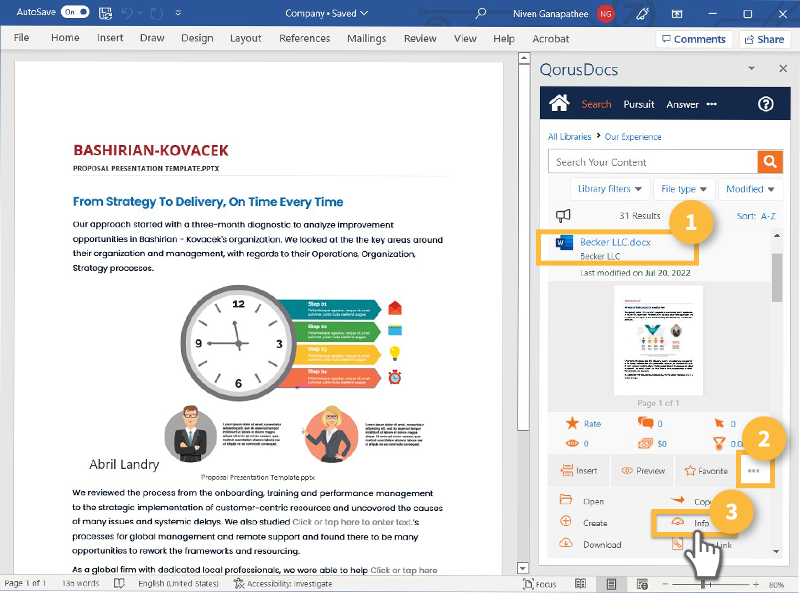Open the File menu
This screenshot has height=593, width=800.
click(x=21, y=38)
